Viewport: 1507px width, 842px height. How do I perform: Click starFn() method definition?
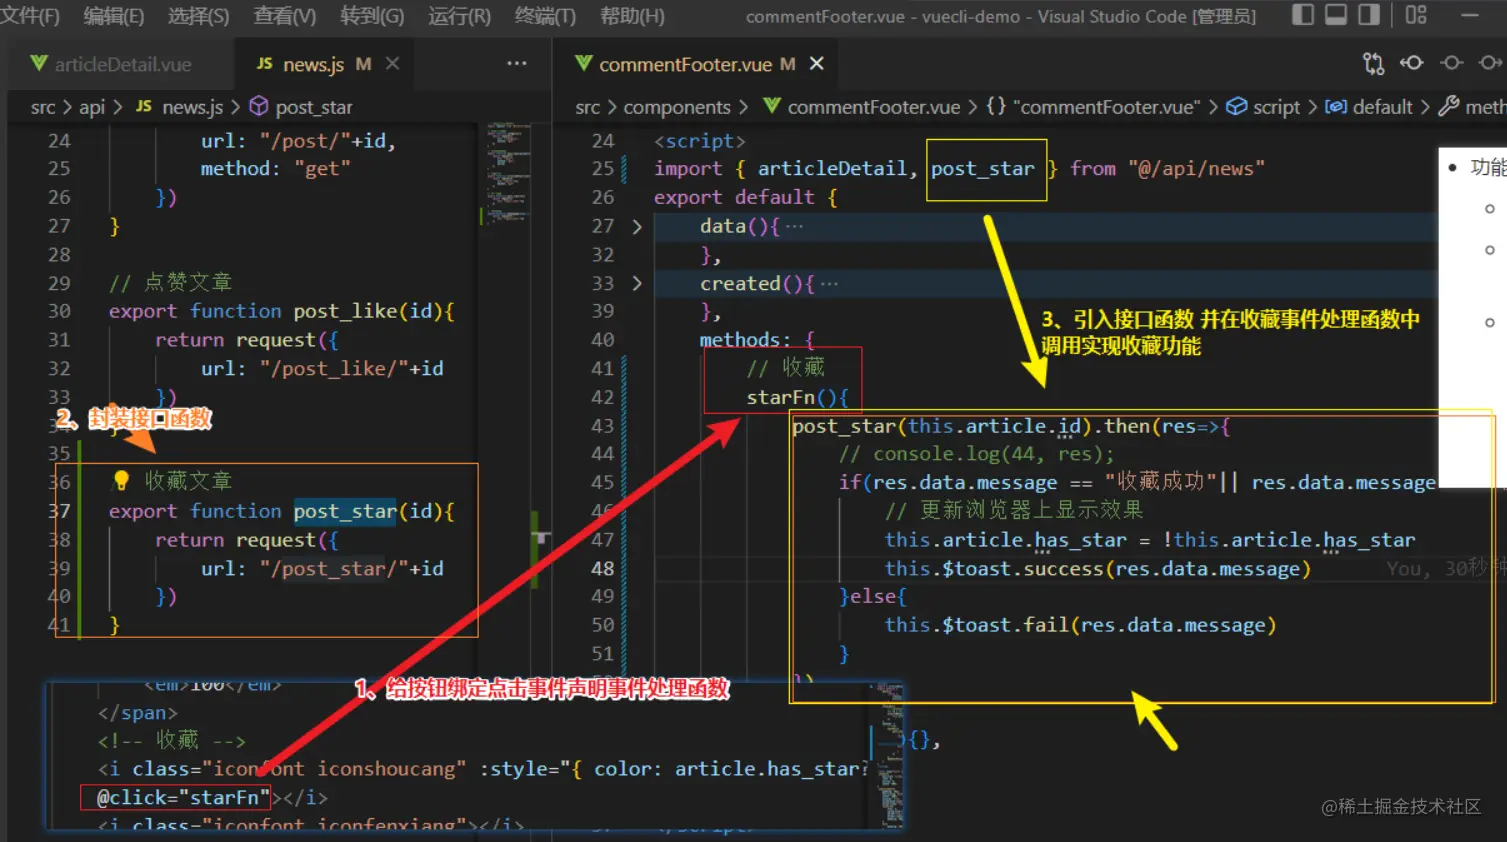point(797,397)
